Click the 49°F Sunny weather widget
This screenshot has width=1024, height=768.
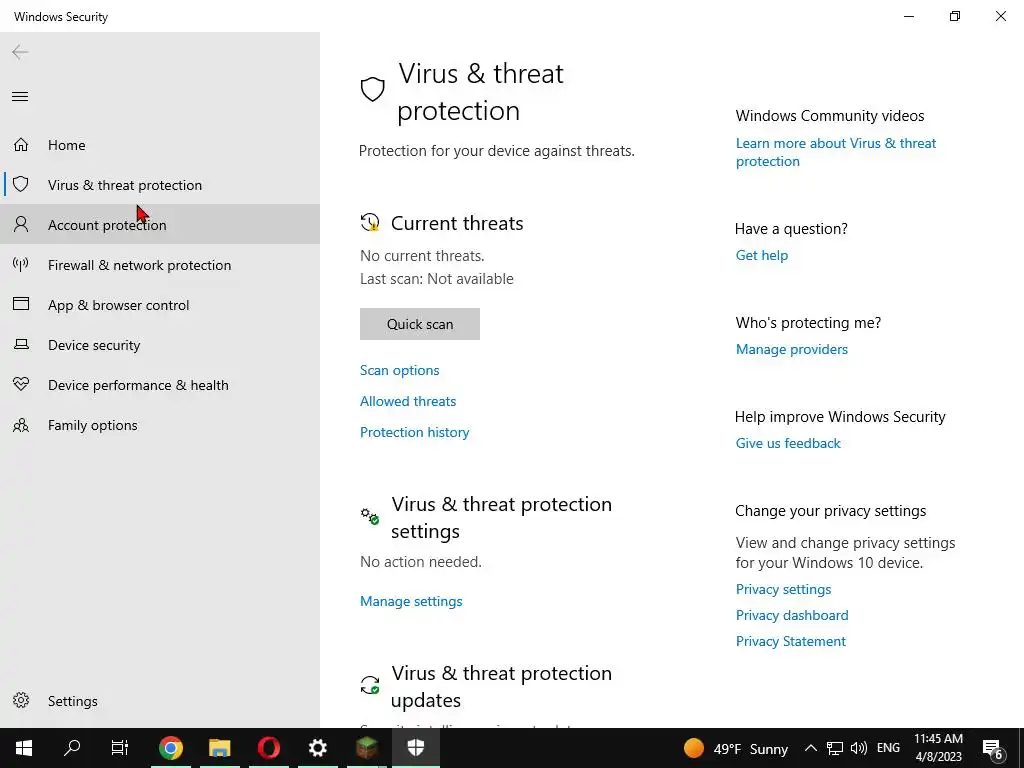pyautogui.click(x=736, y=748)
